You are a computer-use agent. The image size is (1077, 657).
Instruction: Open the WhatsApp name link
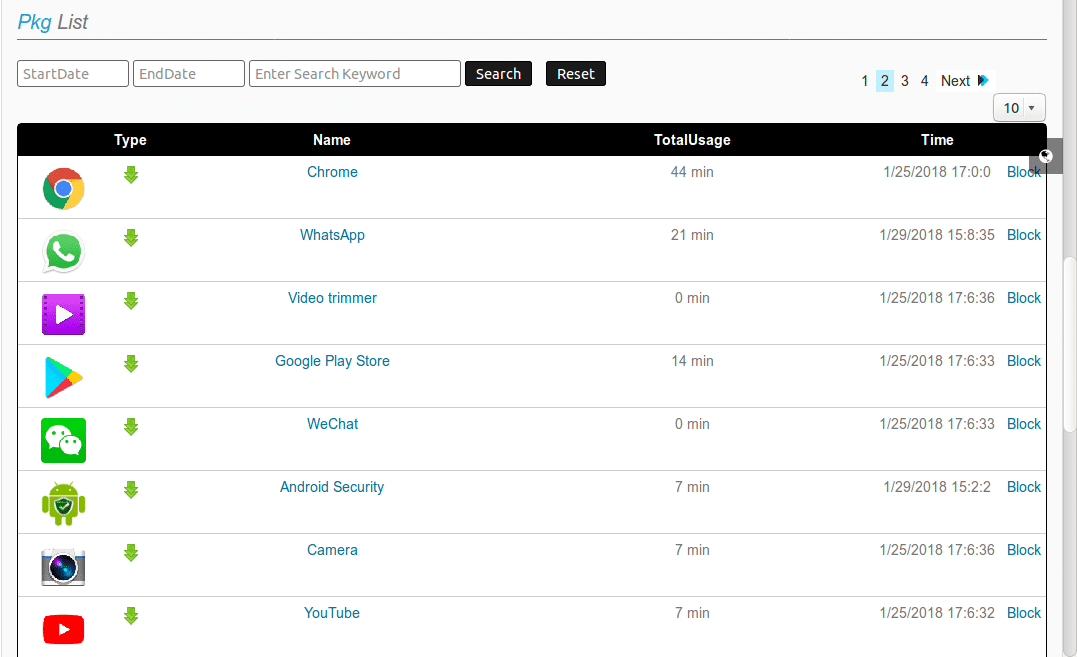(x=332, y=235)
